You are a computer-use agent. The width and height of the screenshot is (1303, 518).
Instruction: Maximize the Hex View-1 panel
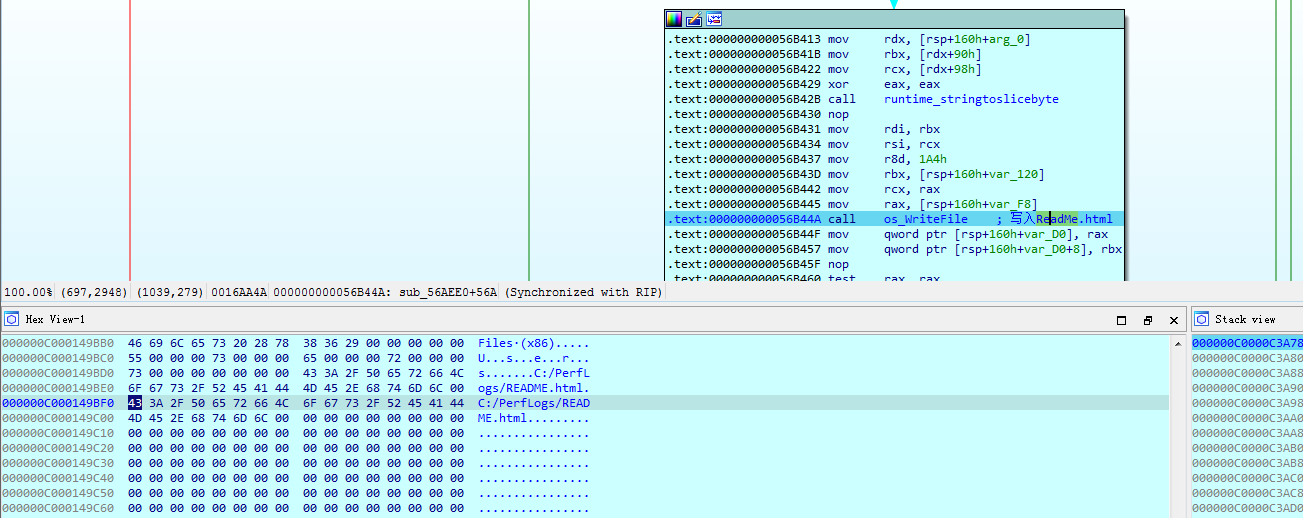pyautogui.click(x=1121, y=320)
